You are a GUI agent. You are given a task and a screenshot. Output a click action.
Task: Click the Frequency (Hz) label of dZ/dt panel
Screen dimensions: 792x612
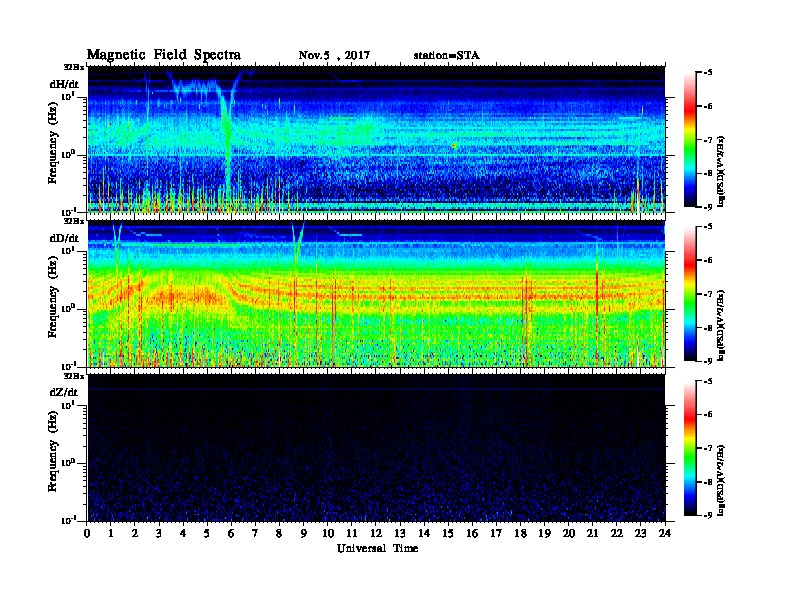(53, 450)
